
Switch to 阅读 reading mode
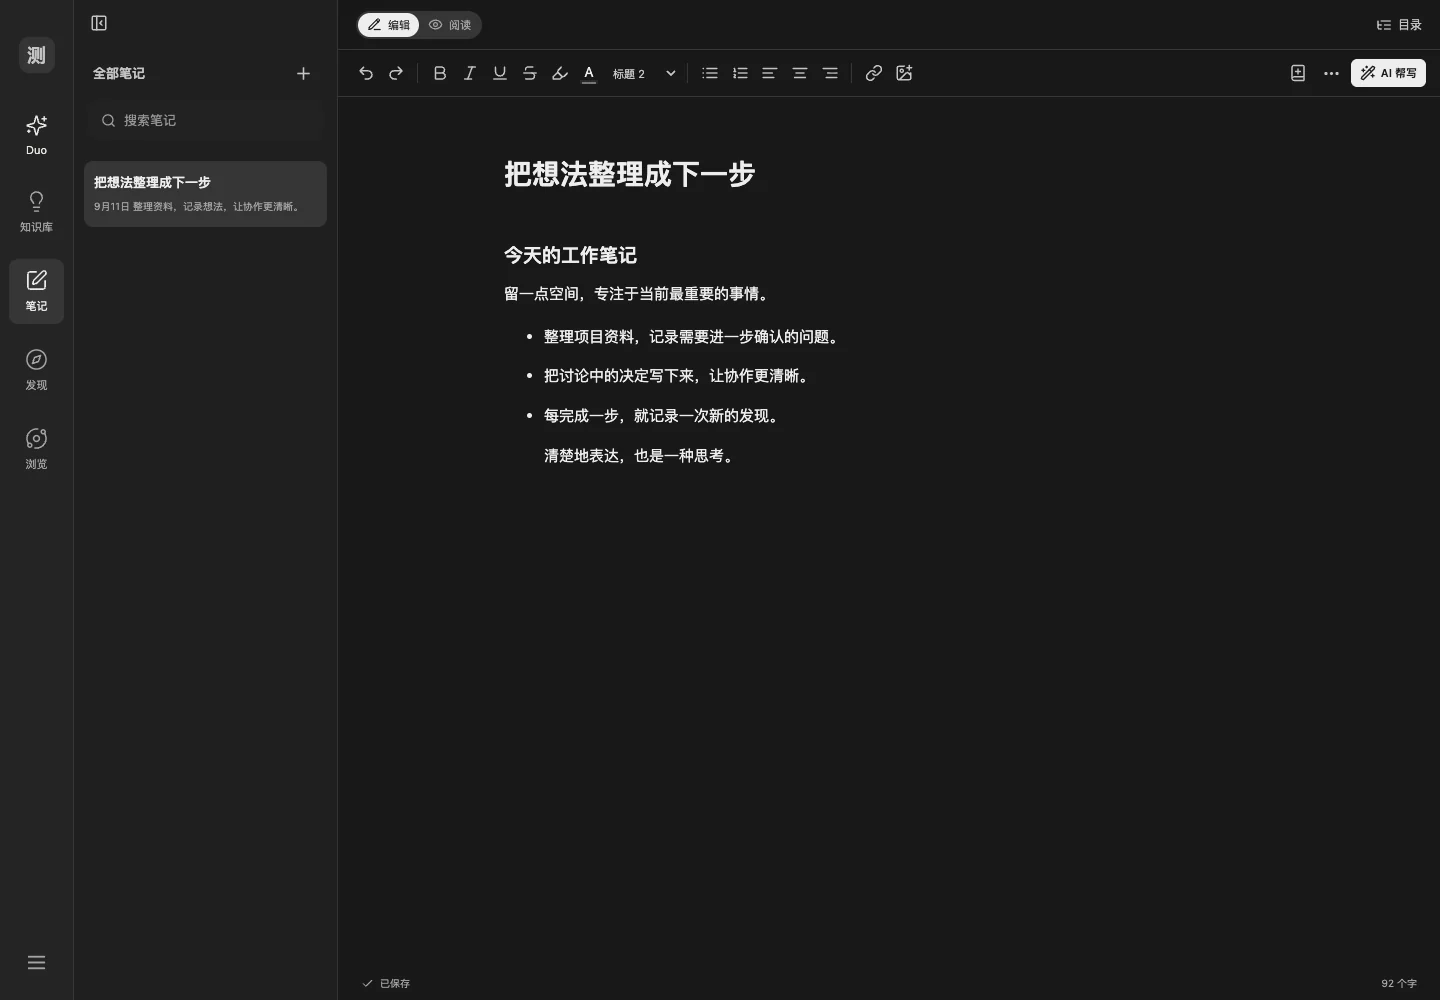(x=450, y=25)
